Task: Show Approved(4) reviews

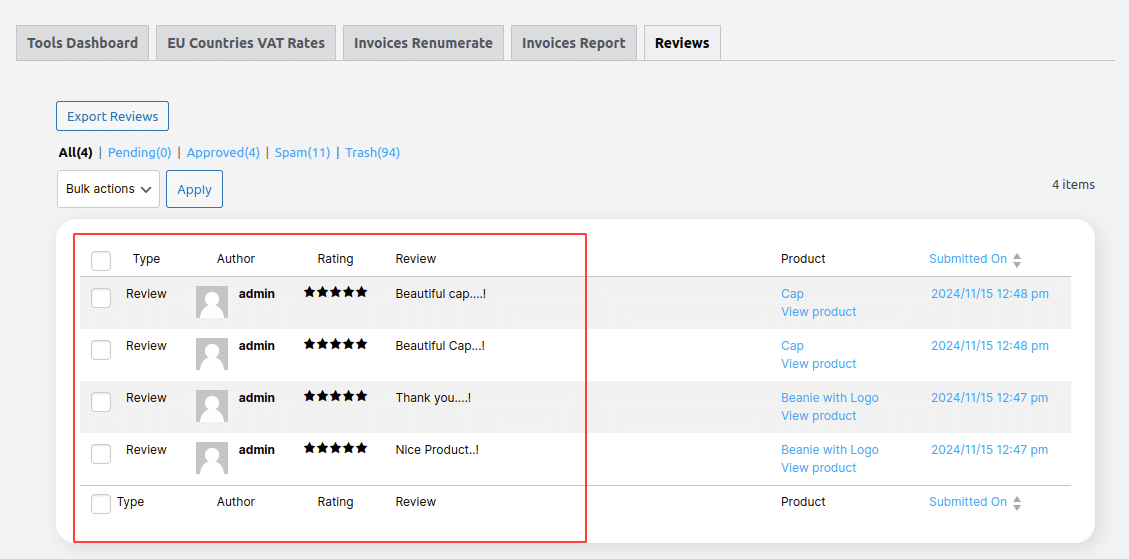Action: click(223, 153)
